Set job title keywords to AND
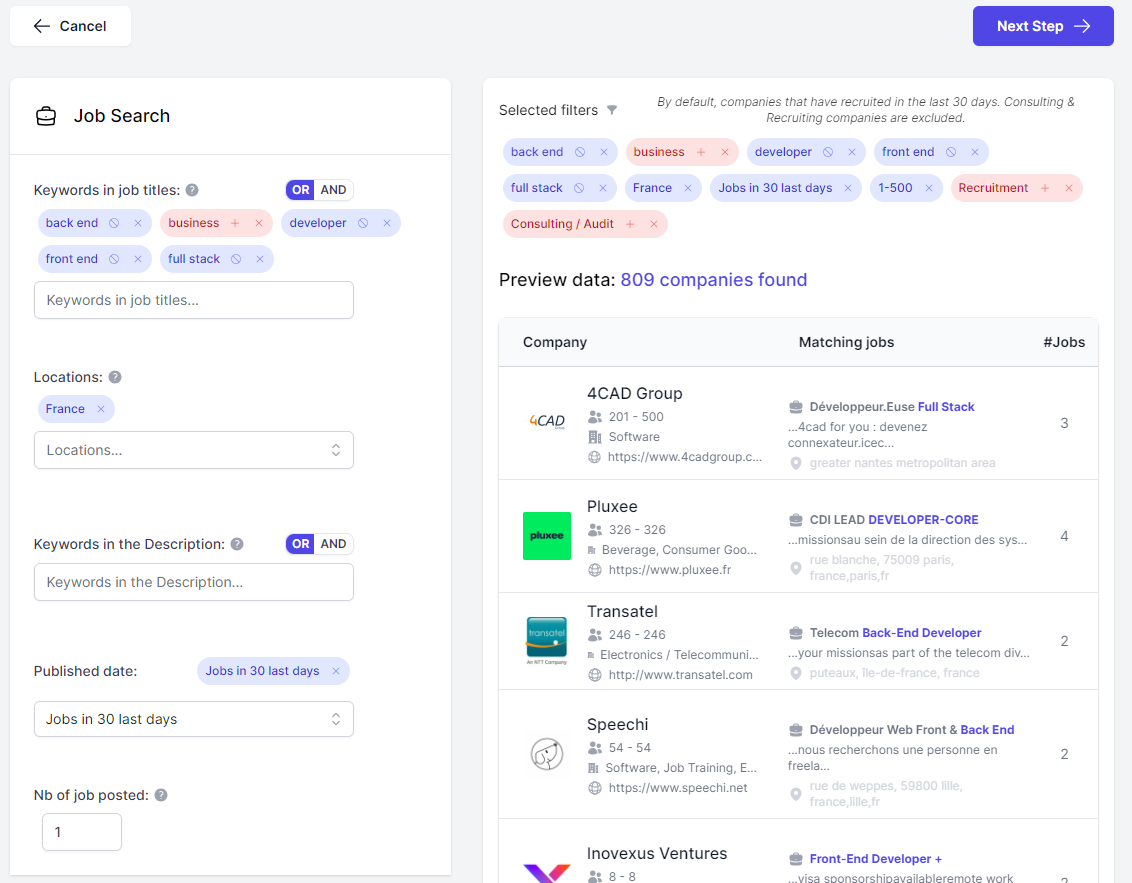Viewport: 1132px width, 883px height. coord(334,190)
